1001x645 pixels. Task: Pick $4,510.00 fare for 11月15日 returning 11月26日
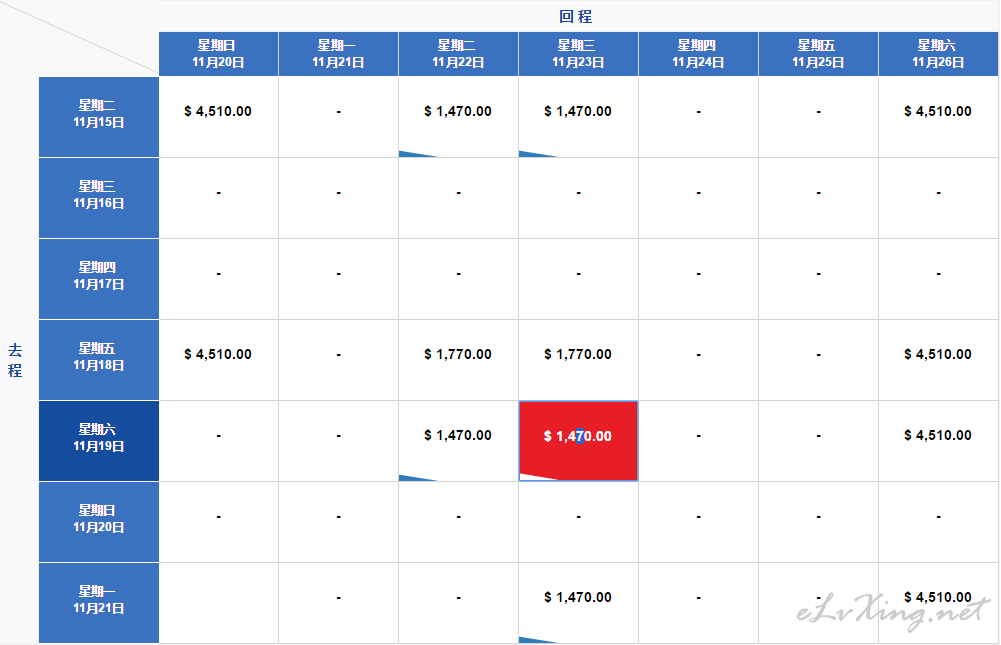(x=938, y=117)
